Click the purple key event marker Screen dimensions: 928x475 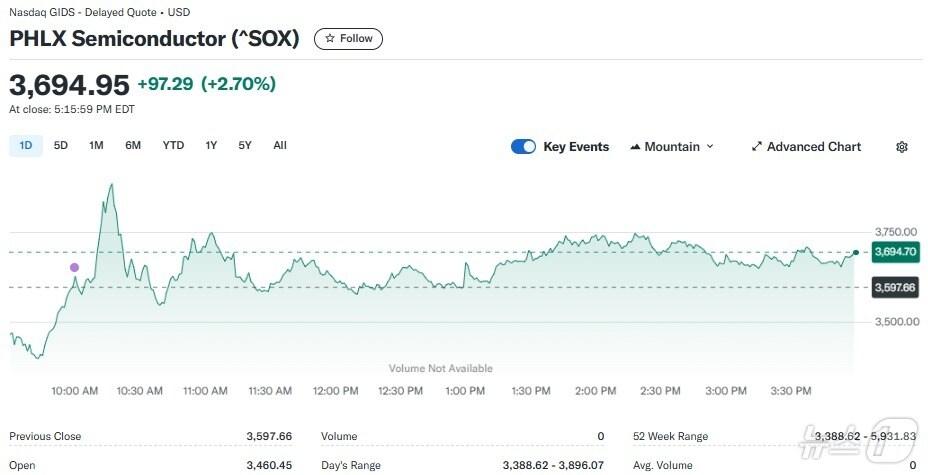point(74,267)
